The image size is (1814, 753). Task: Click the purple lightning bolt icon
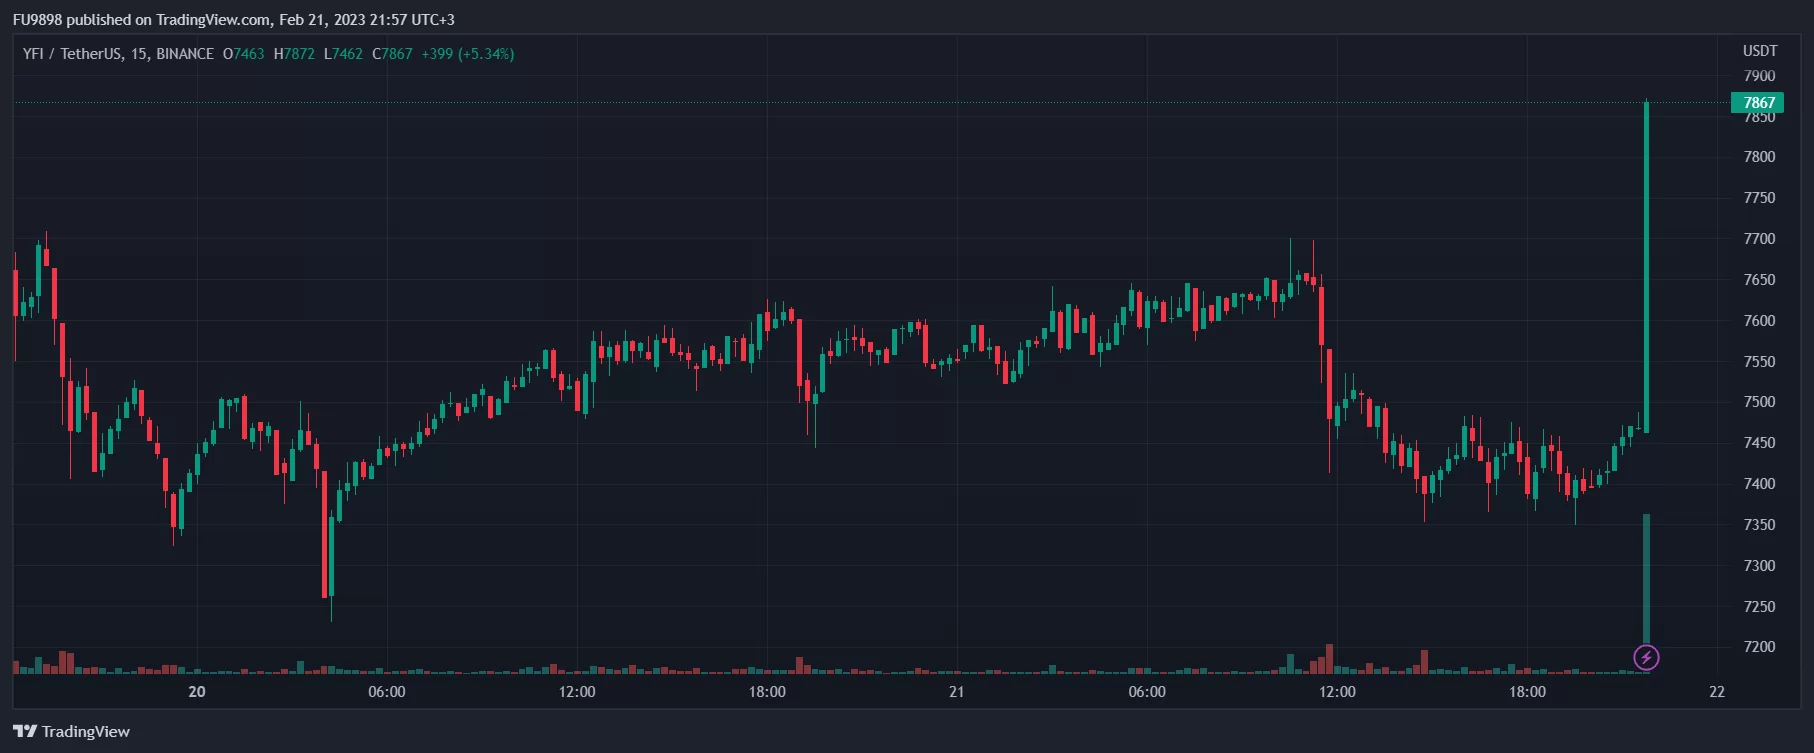click(x=1646, y=657)
